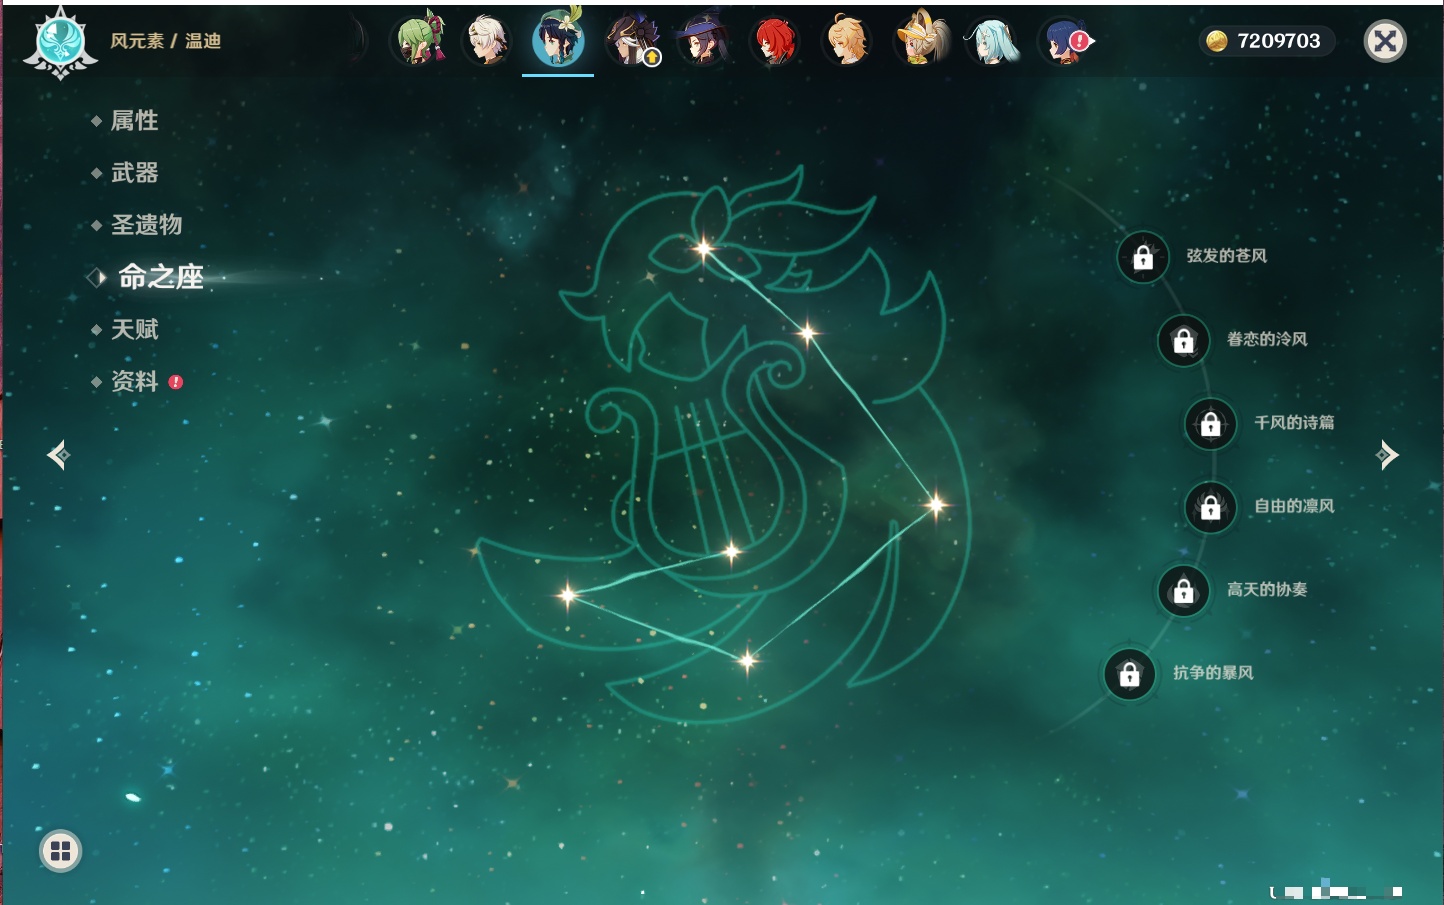Open the four-square grid menu button
This screenshot has width=1444, height=905.
(60, 851)
